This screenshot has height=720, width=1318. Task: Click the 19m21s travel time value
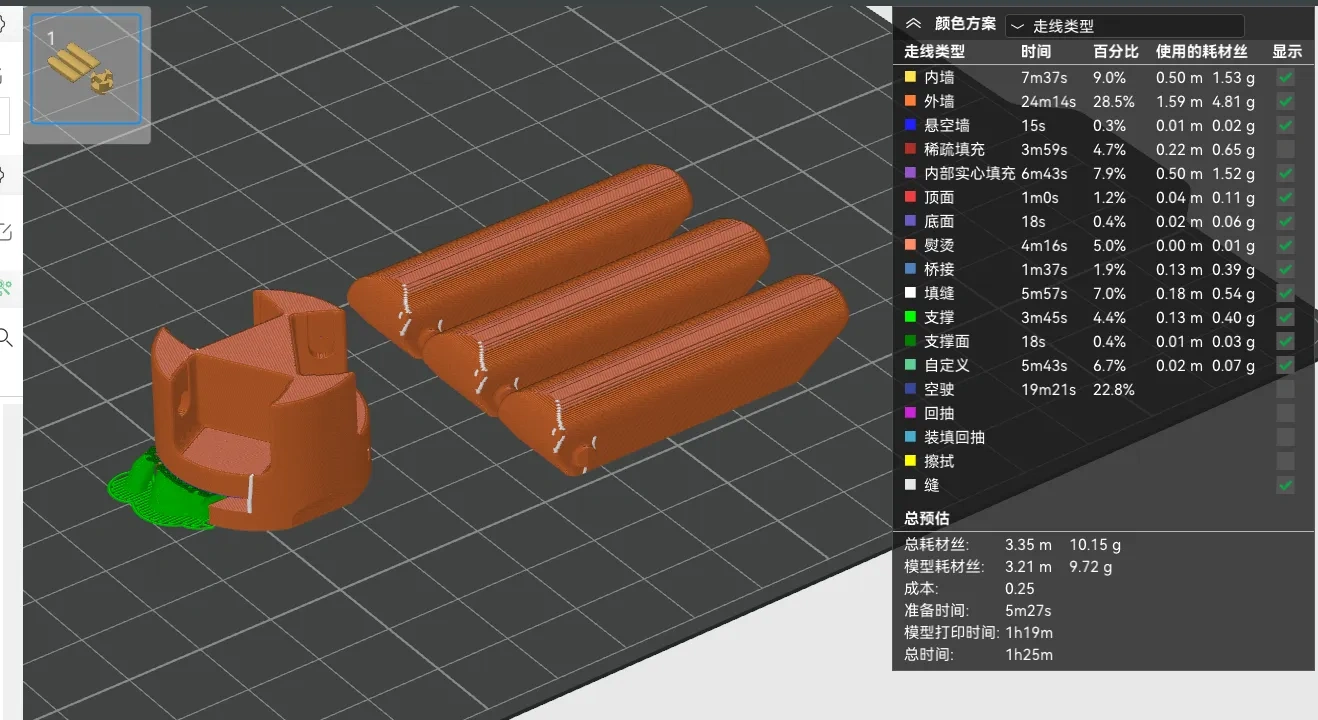(1048, 389)
